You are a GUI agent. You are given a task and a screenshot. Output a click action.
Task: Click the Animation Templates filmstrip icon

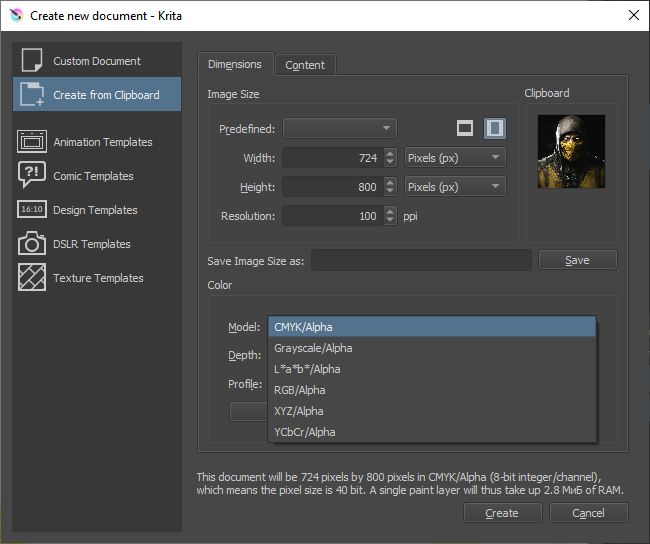[x=32, y=142]
